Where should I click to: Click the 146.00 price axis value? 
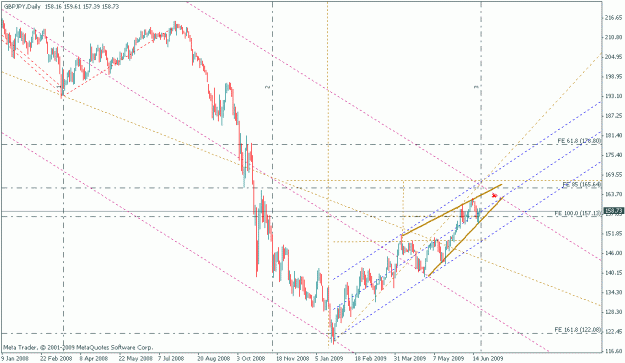coord(613,253)
